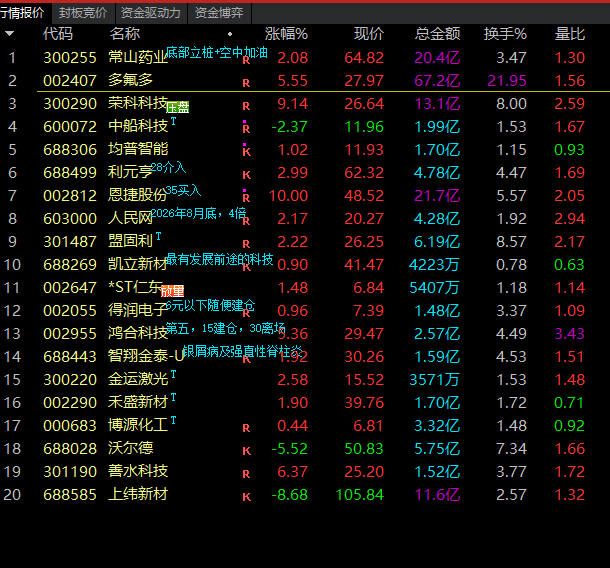Sort by the 总金额 column header

pos(438,34)
